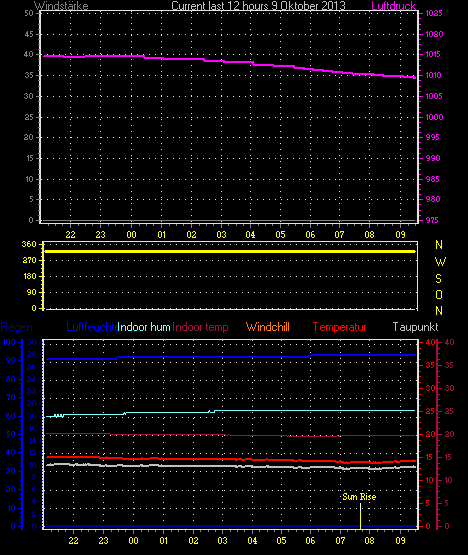Select the Luftfeuchte legend label
Viewport: 468px width, 555px height.
[92, 327]
